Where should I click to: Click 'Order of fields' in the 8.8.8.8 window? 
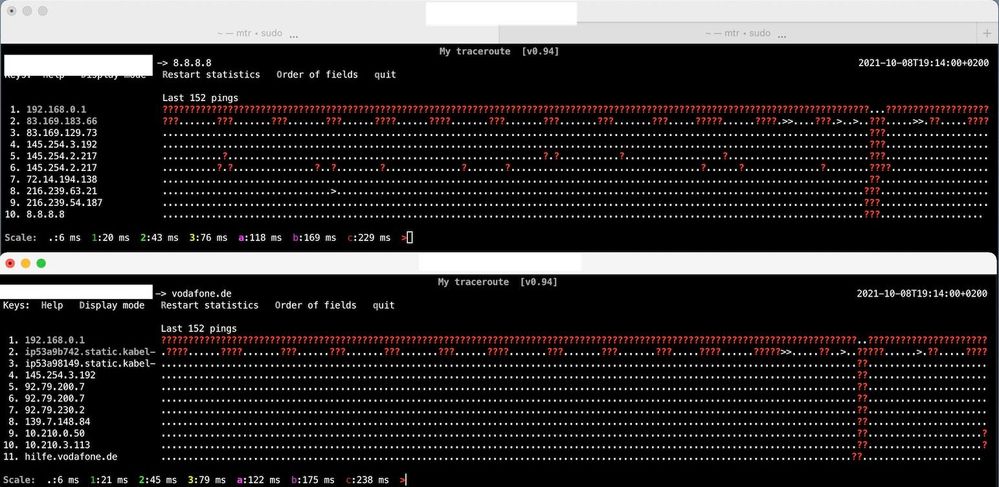317,75
